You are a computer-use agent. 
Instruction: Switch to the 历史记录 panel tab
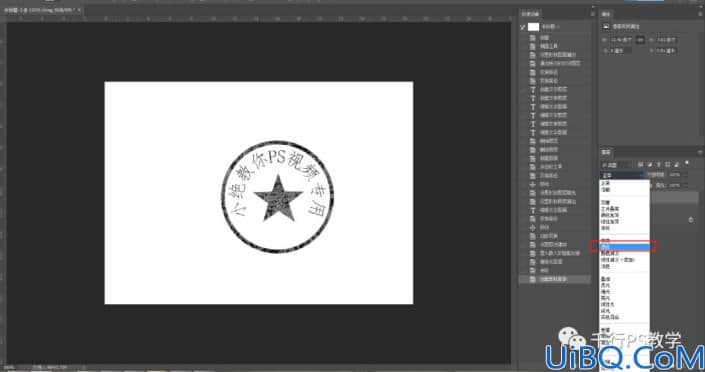point(531,14)
